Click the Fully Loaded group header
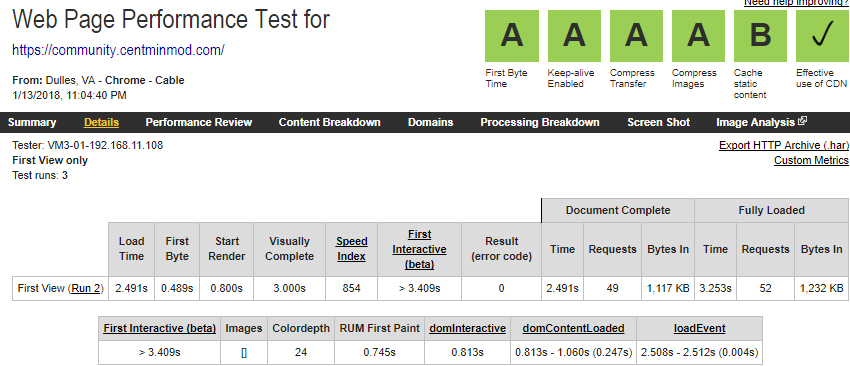Viewport: 850px width, 366px height. pos(771,210)
